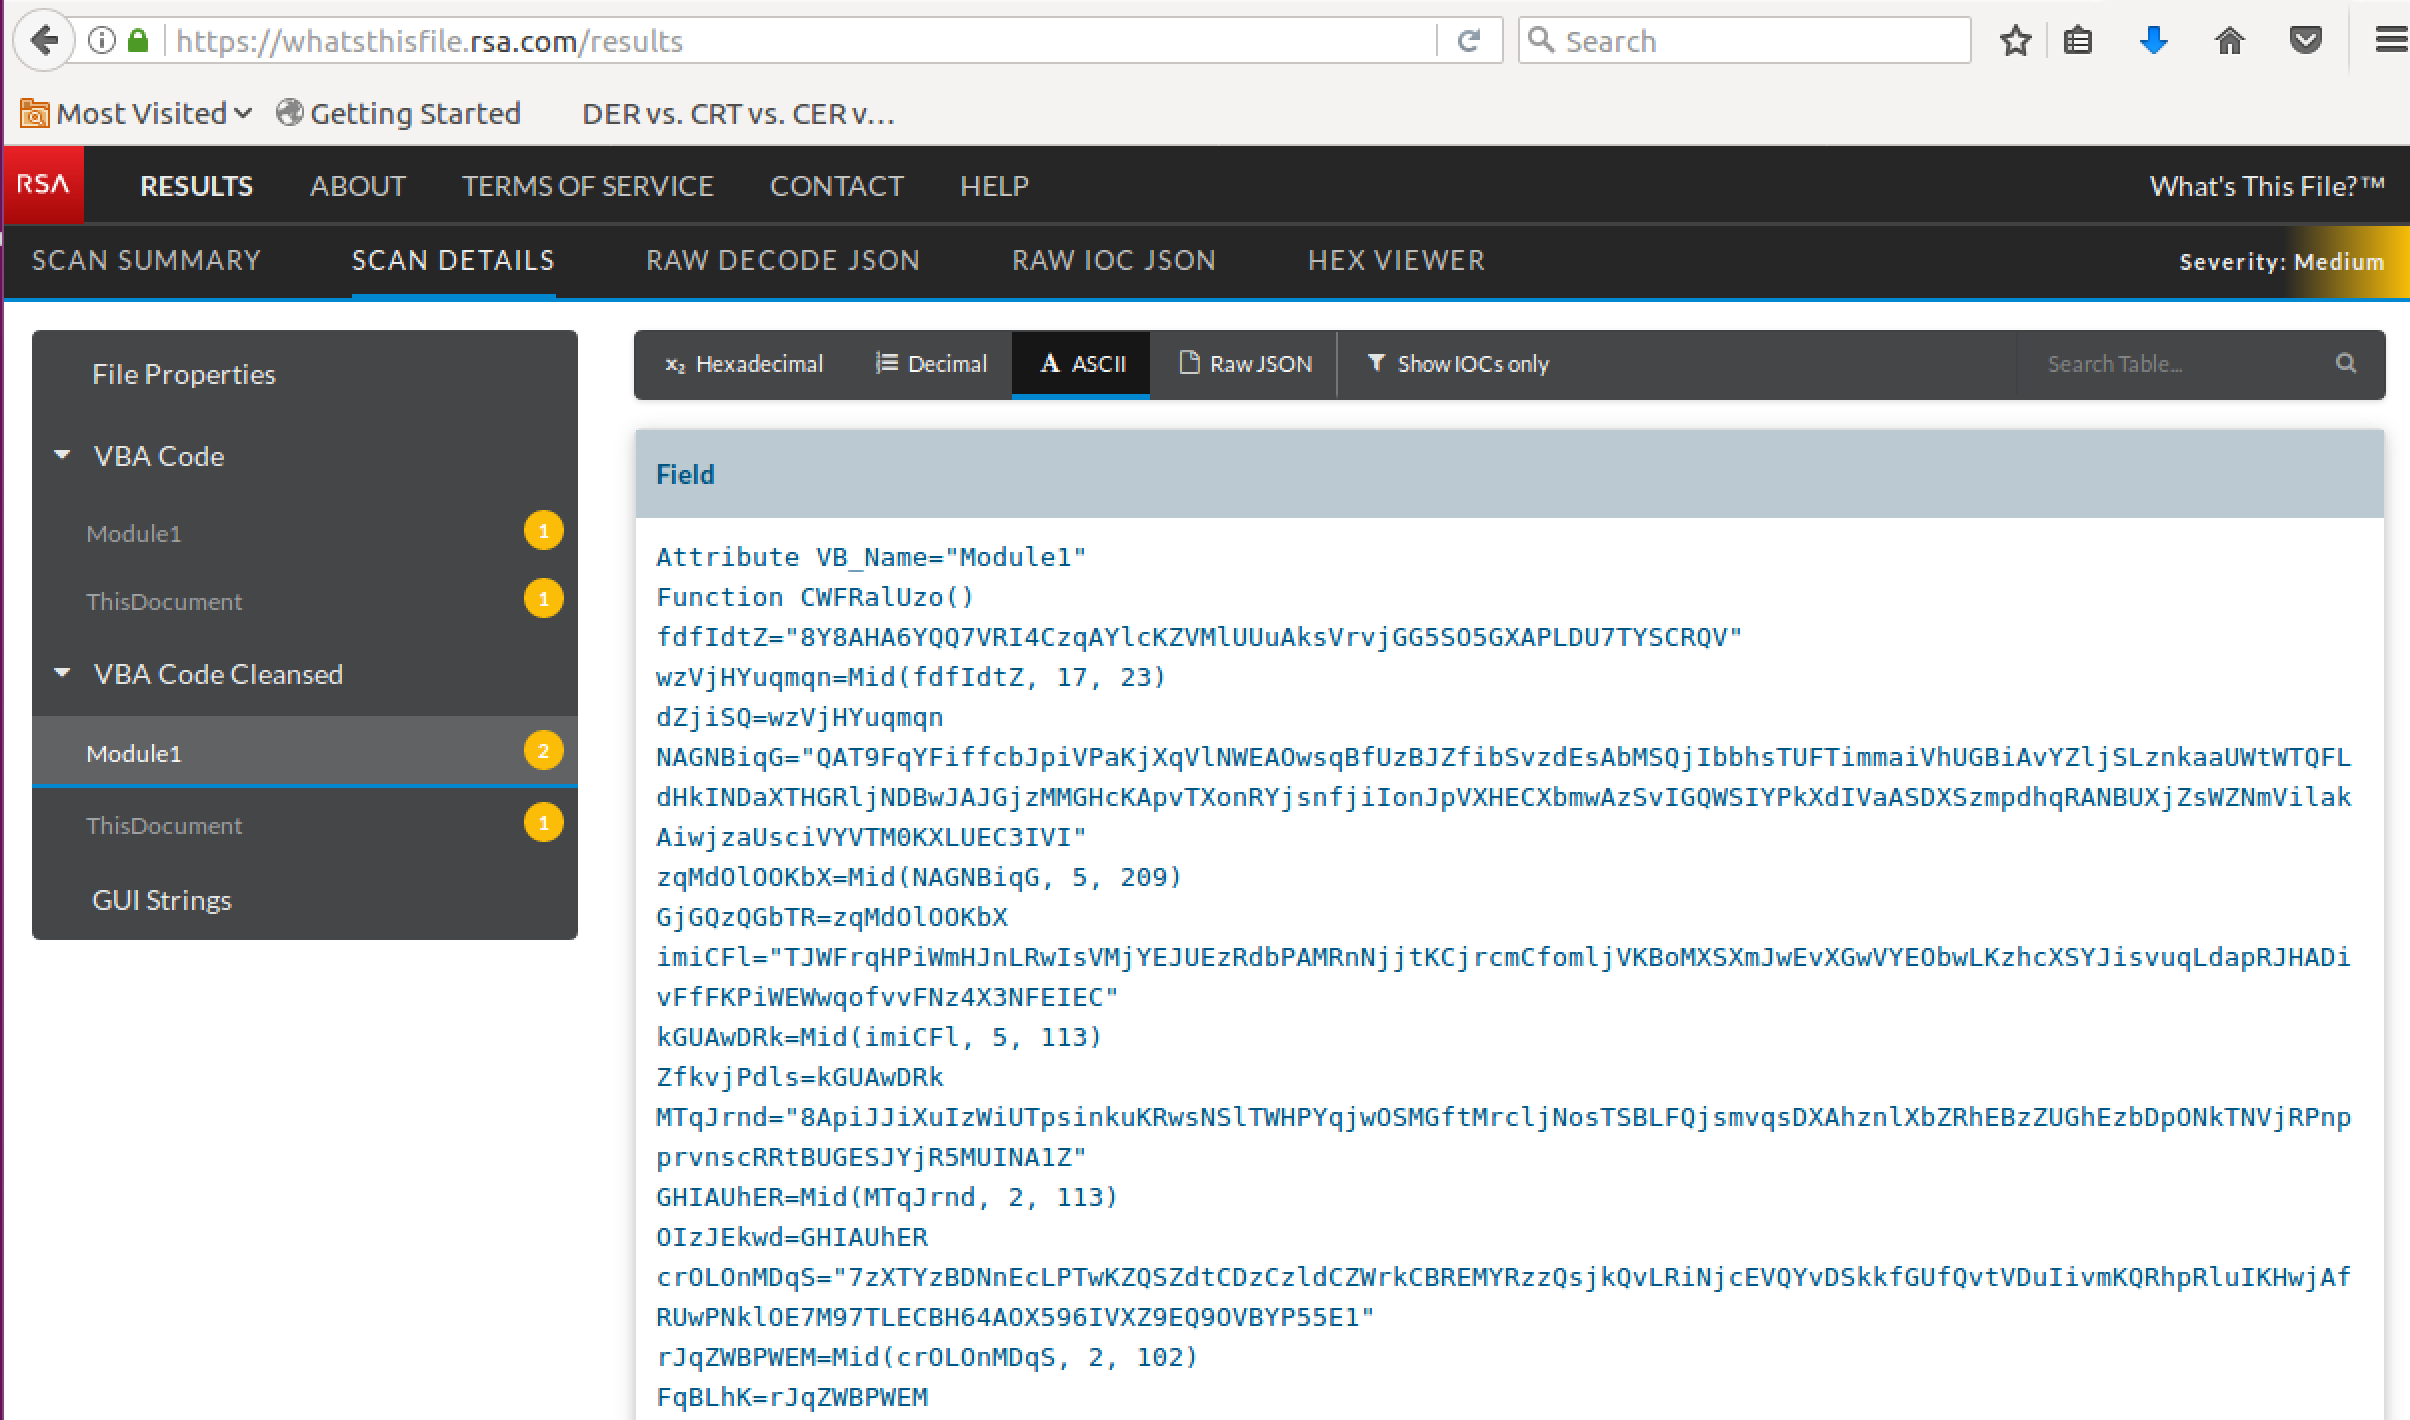Viewport: 2410px width, 1420px height.
Task: Click the Search Table magnifier icon
Action: coord(2345,364)
